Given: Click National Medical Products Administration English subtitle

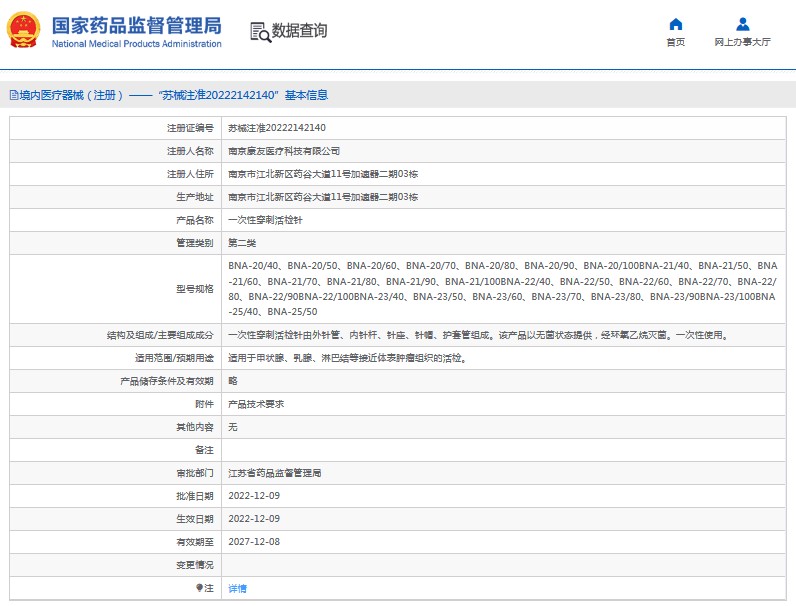Looking at the screenshot, I should pyautogui.click(x=137, y=44).
